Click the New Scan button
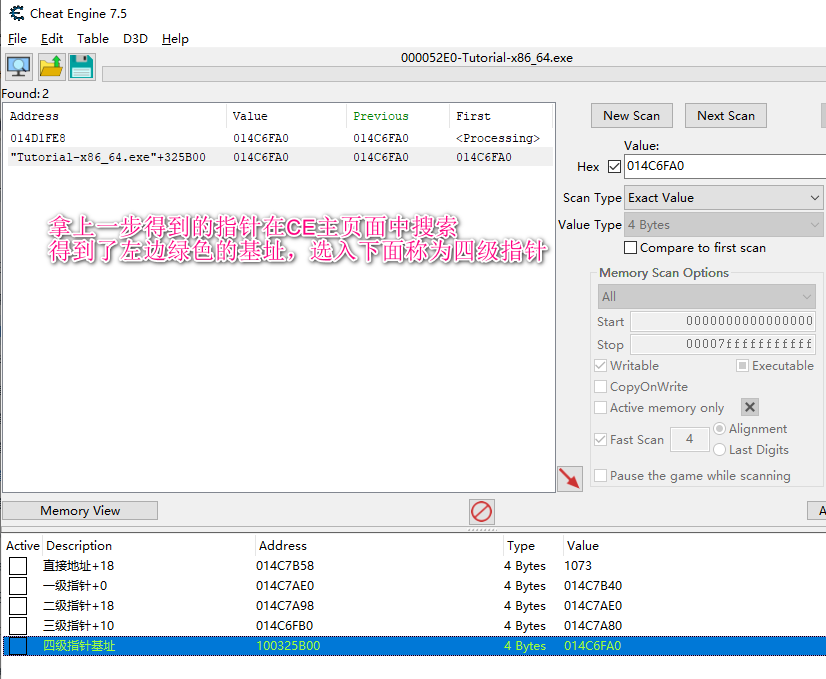Image resolution: width=826 pixels, height=679 pixels. pyautogui.click(x=632, y=116)
